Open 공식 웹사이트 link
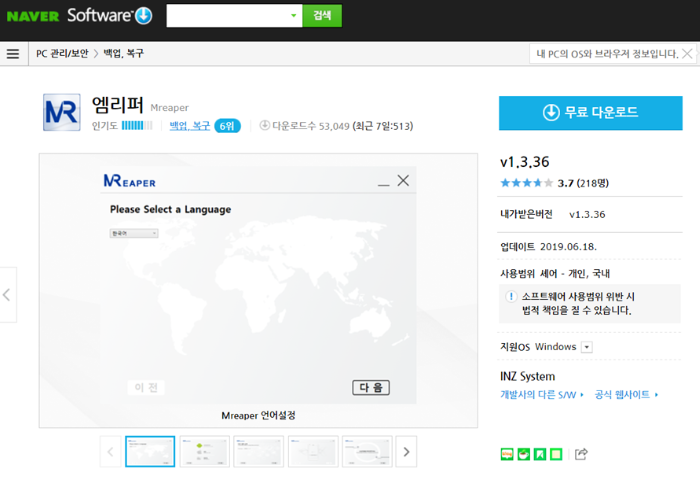700x483 pixels. click(626, 395)
